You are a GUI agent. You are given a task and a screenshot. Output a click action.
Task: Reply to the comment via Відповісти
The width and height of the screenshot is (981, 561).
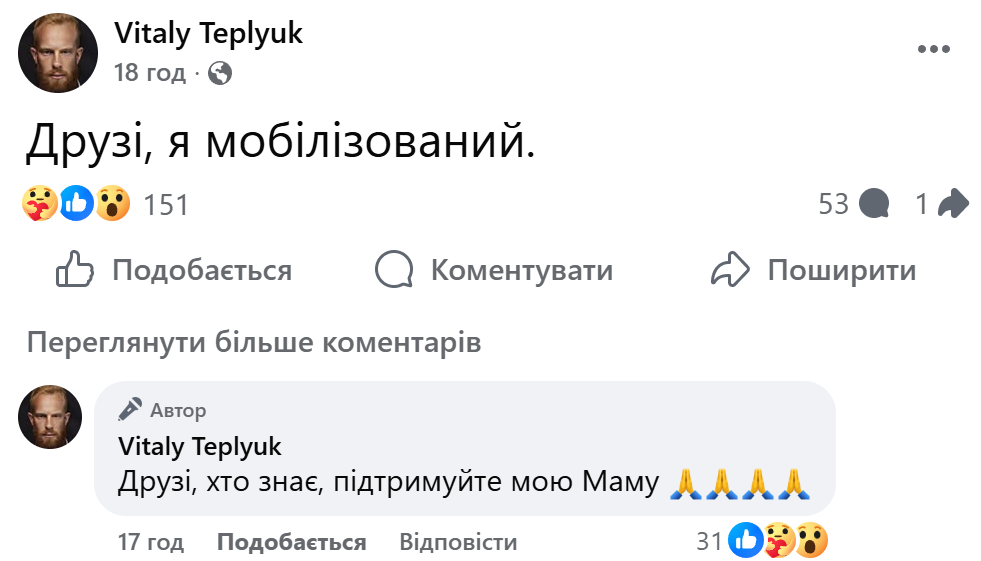(x=458, y=543)
